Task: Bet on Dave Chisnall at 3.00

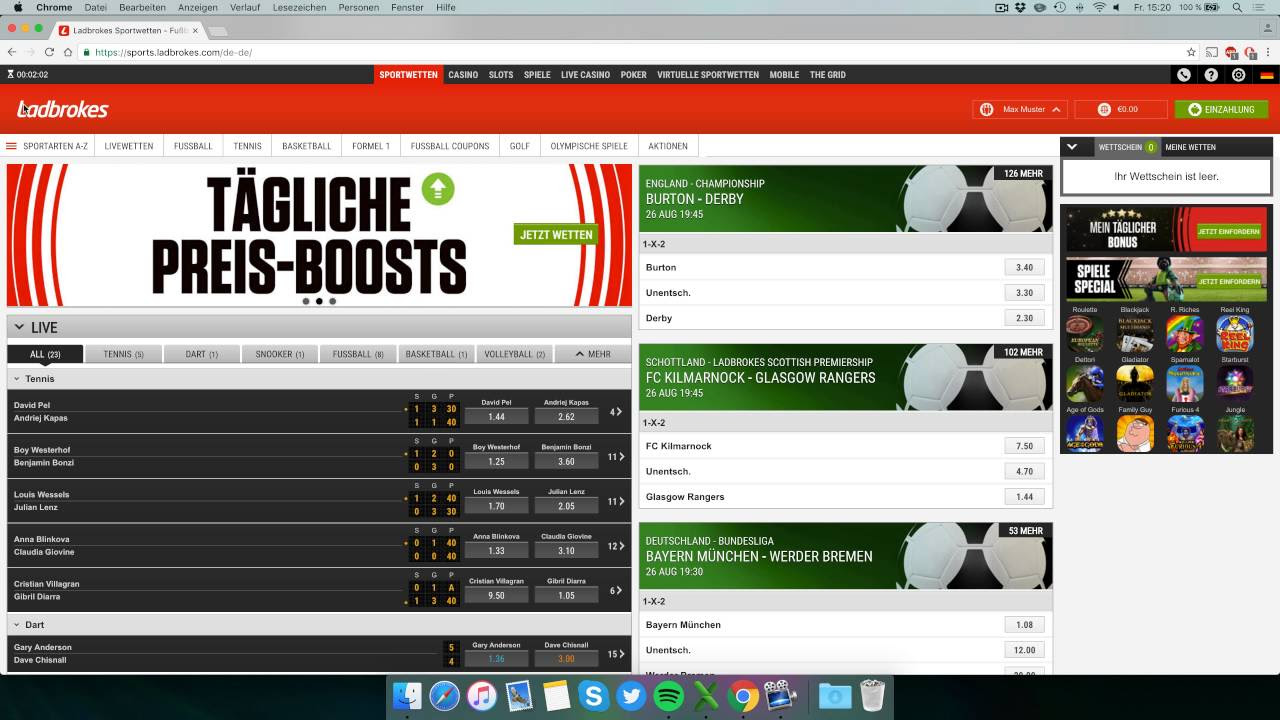Action: (566, 659)
